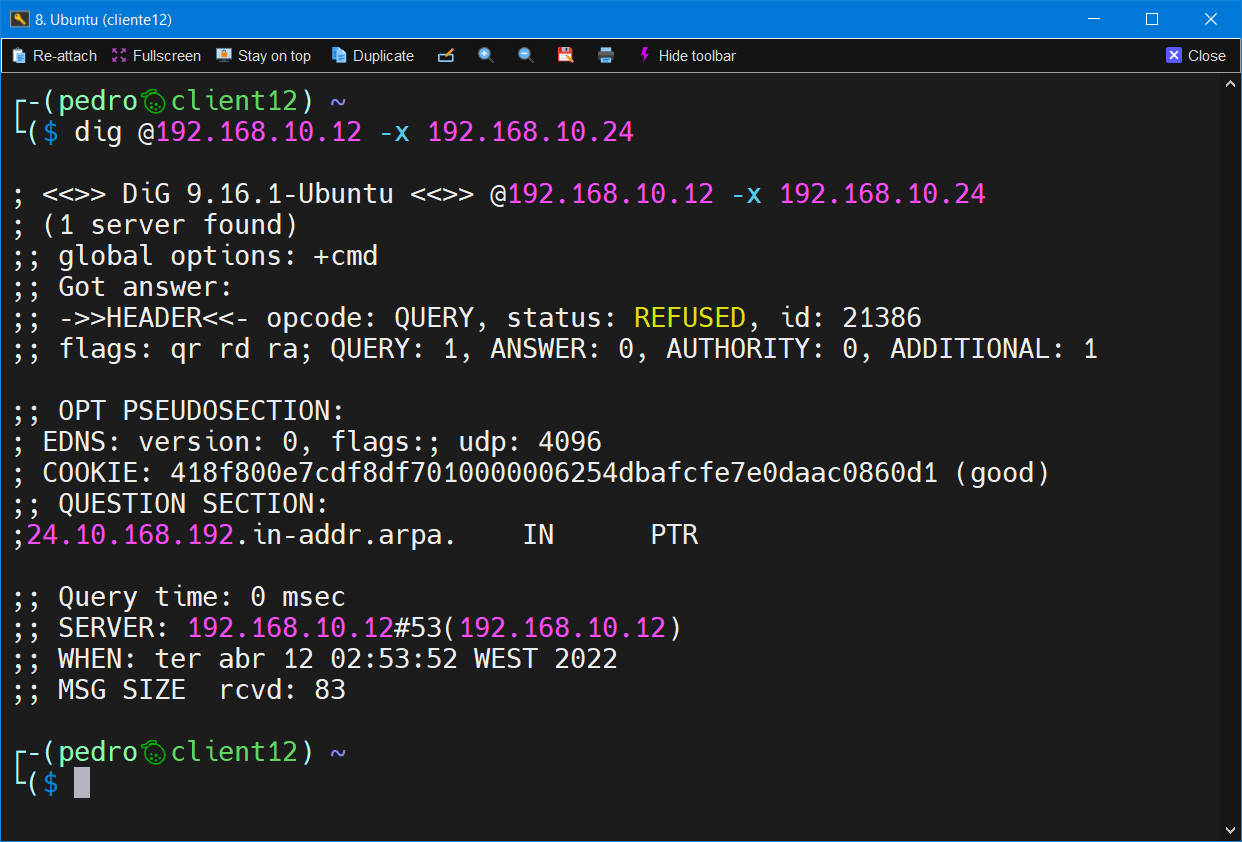This screenshot has height=842, width=1242.
Task: Click the terminal cursor at the prompt
Action: pyautogui.click(x=82, y=783)
